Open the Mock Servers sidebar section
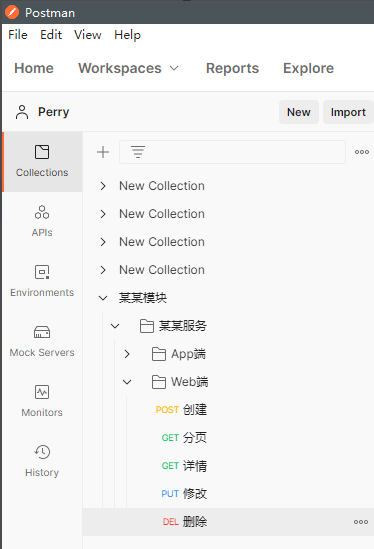Image resolution: width=374 pixels, height=549 pixels. pos(42,341)
